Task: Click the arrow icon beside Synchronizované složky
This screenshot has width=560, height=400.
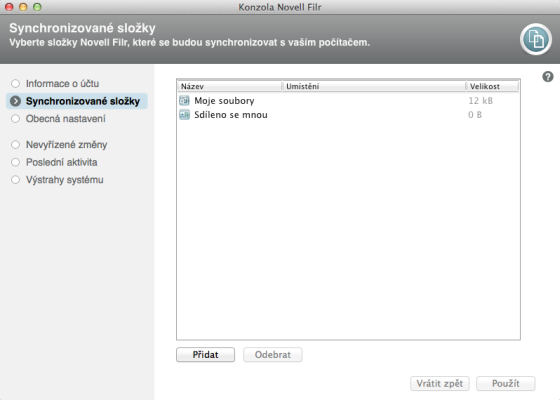Action: pos(15,101)
